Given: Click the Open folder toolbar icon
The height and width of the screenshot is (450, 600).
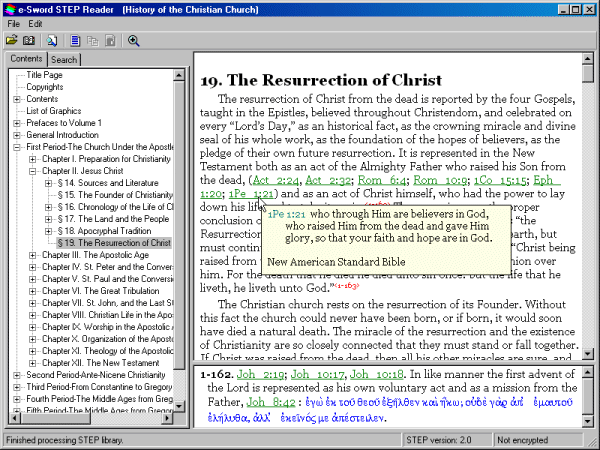Looking at the screenshot, I should [11, 40].
